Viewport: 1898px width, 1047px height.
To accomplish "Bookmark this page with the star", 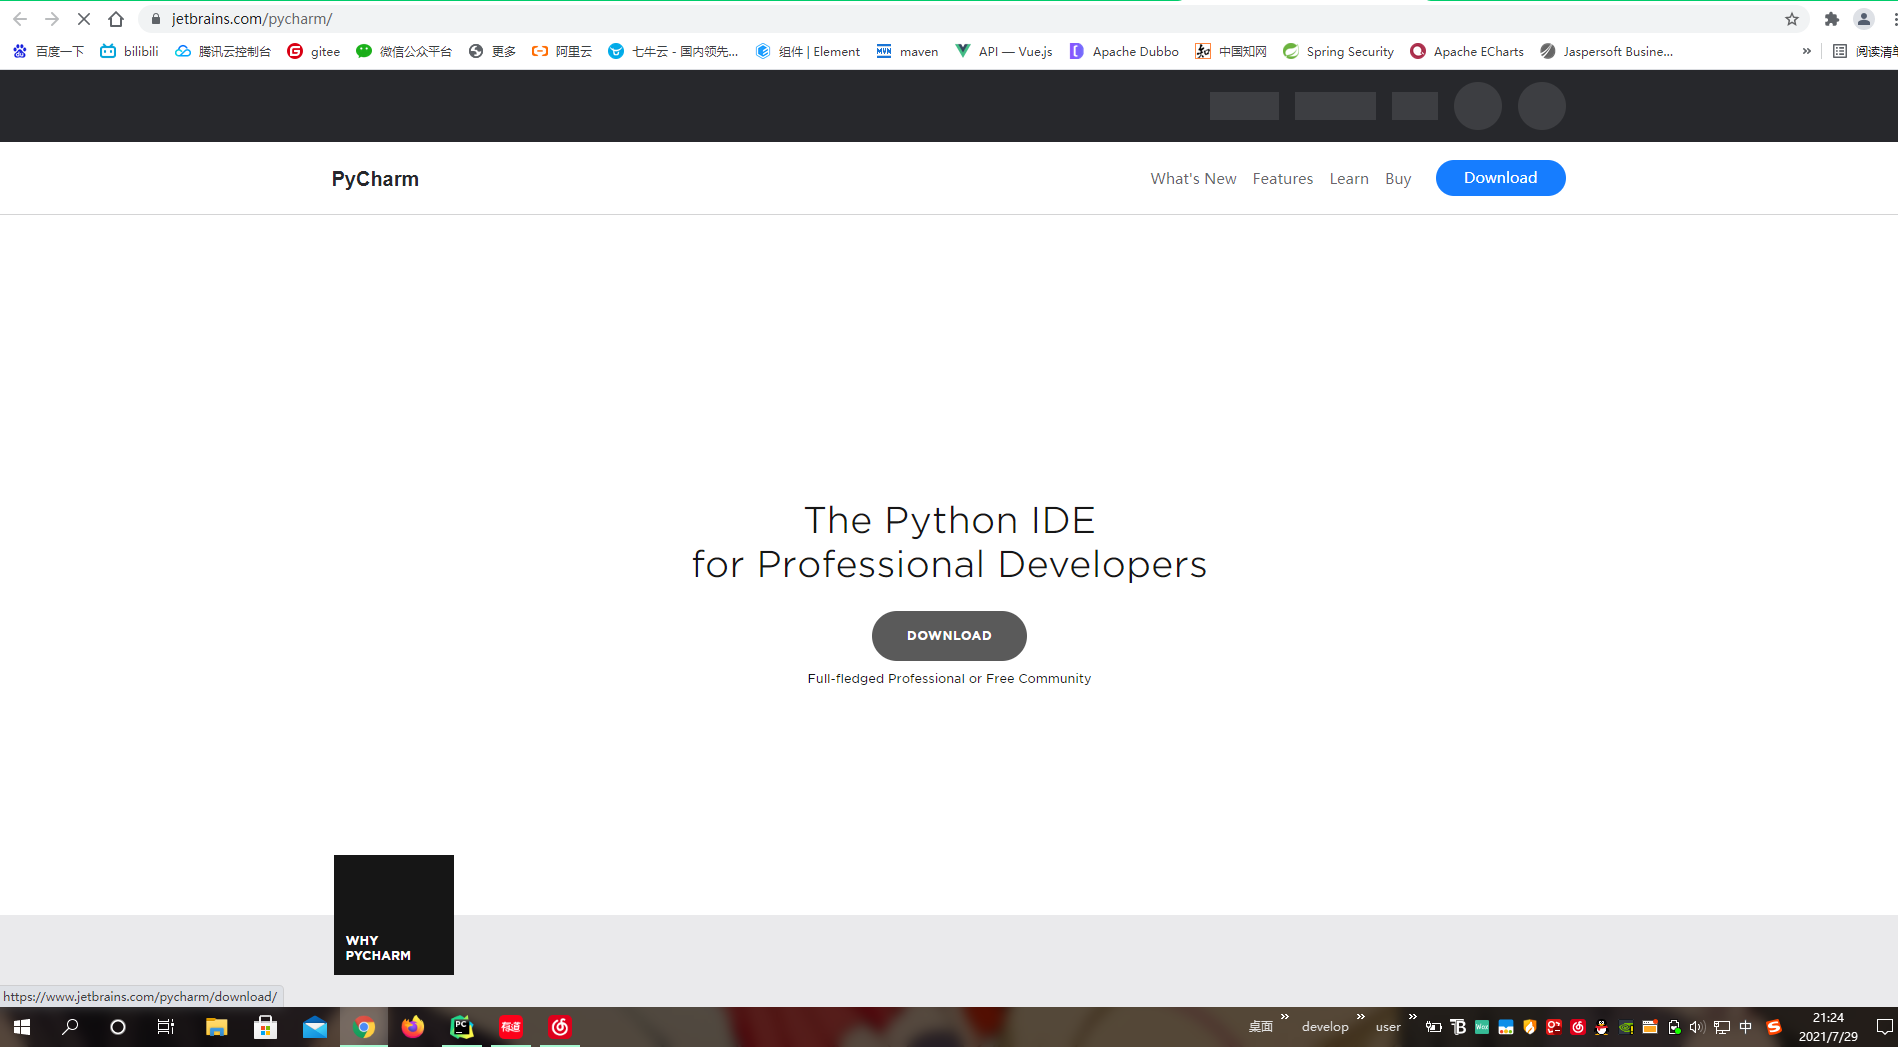I will (x=1792, y=19).
